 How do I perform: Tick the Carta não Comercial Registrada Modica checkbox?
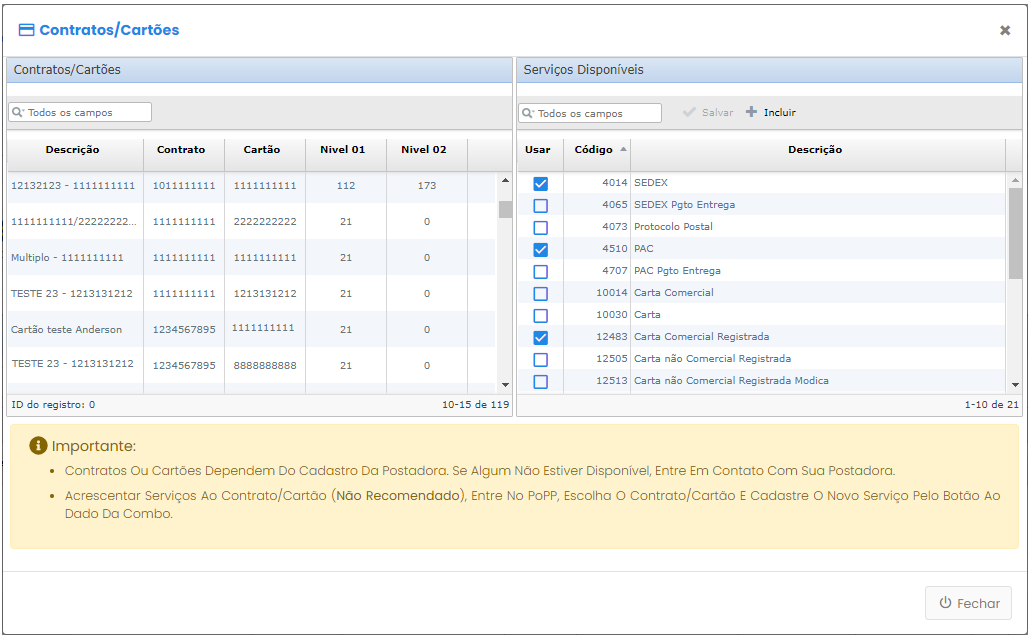tap(540, 381)
